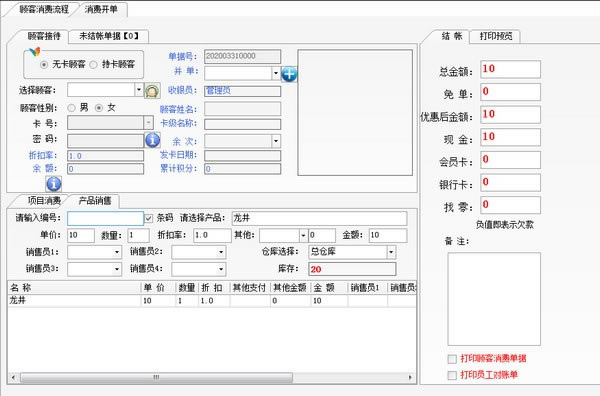
Task: Open the 并单 dropdown arrow
Action: (x=276, y=73)
